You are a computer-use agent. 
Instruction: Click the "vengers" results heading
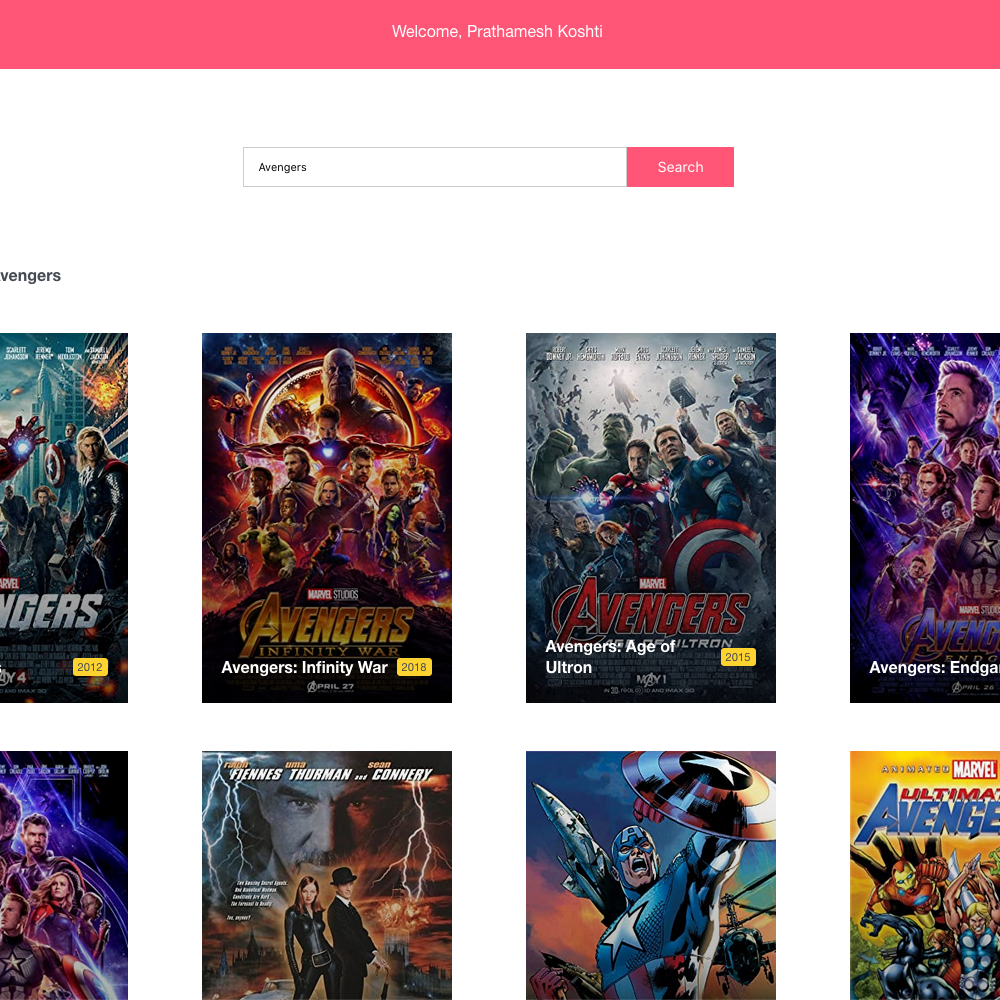(31, 276)
